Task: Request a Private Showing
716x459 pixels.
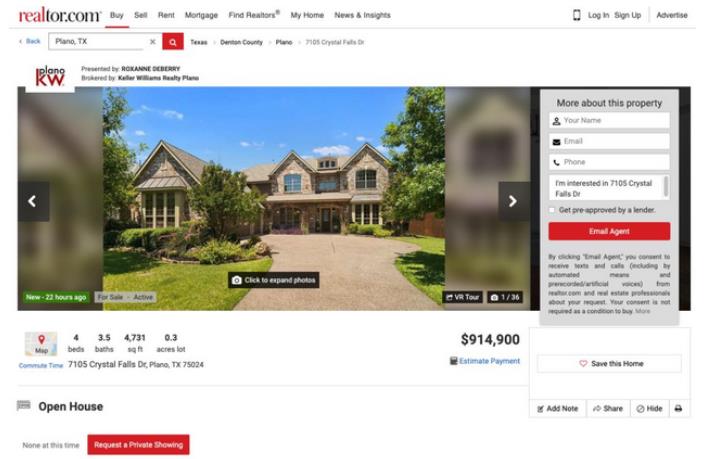Action: [138, 444]
